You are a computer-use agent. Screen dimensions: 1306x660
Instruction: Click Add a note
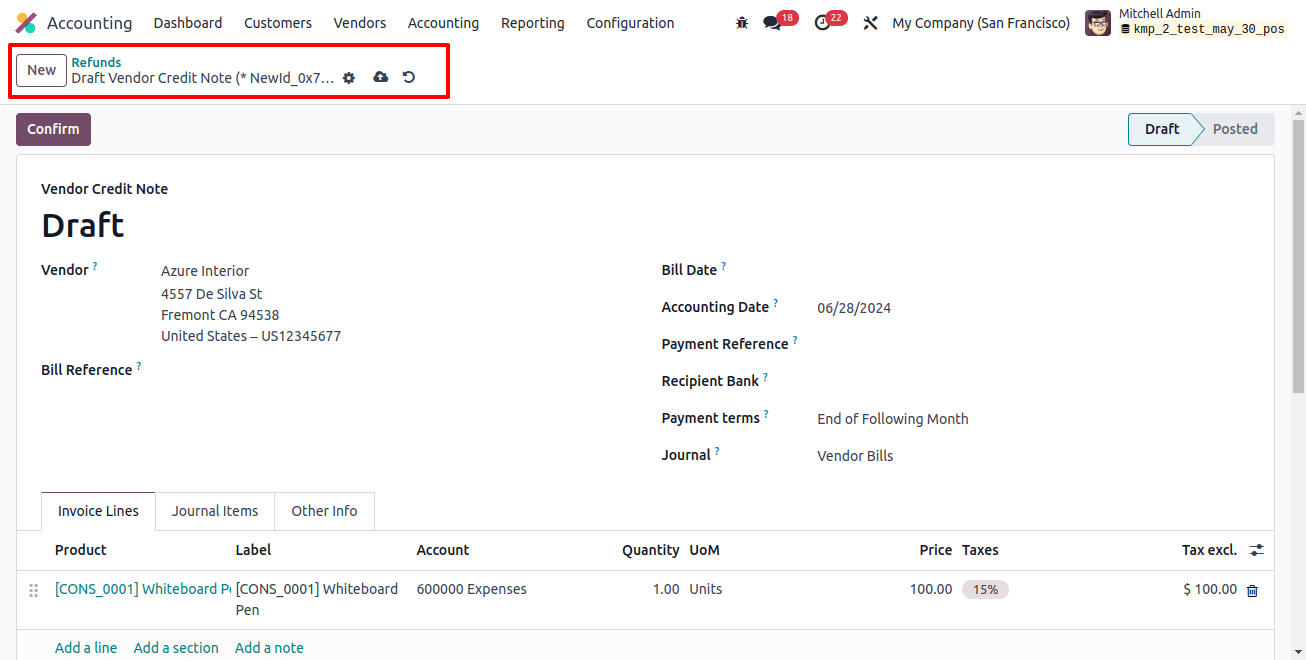(x=269, y=648)
